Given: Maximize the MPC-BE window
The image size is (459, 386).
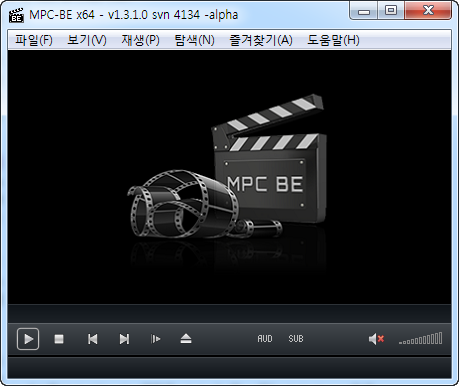Looking at the screenshot, I should pyautogui.click(x=391, y=11).
